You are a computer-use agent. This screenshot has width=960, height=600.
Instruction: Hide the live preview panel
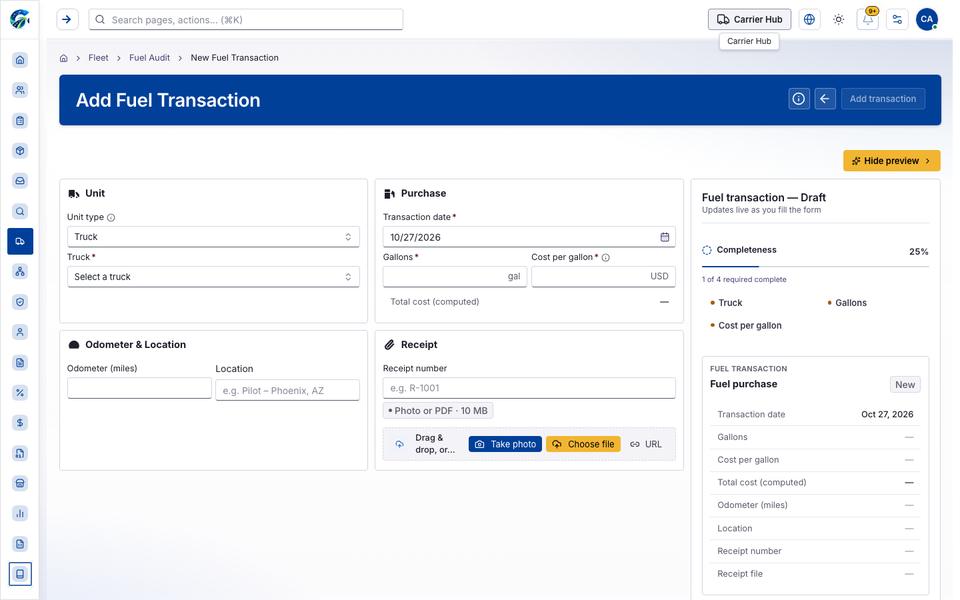tap(891, 160)
